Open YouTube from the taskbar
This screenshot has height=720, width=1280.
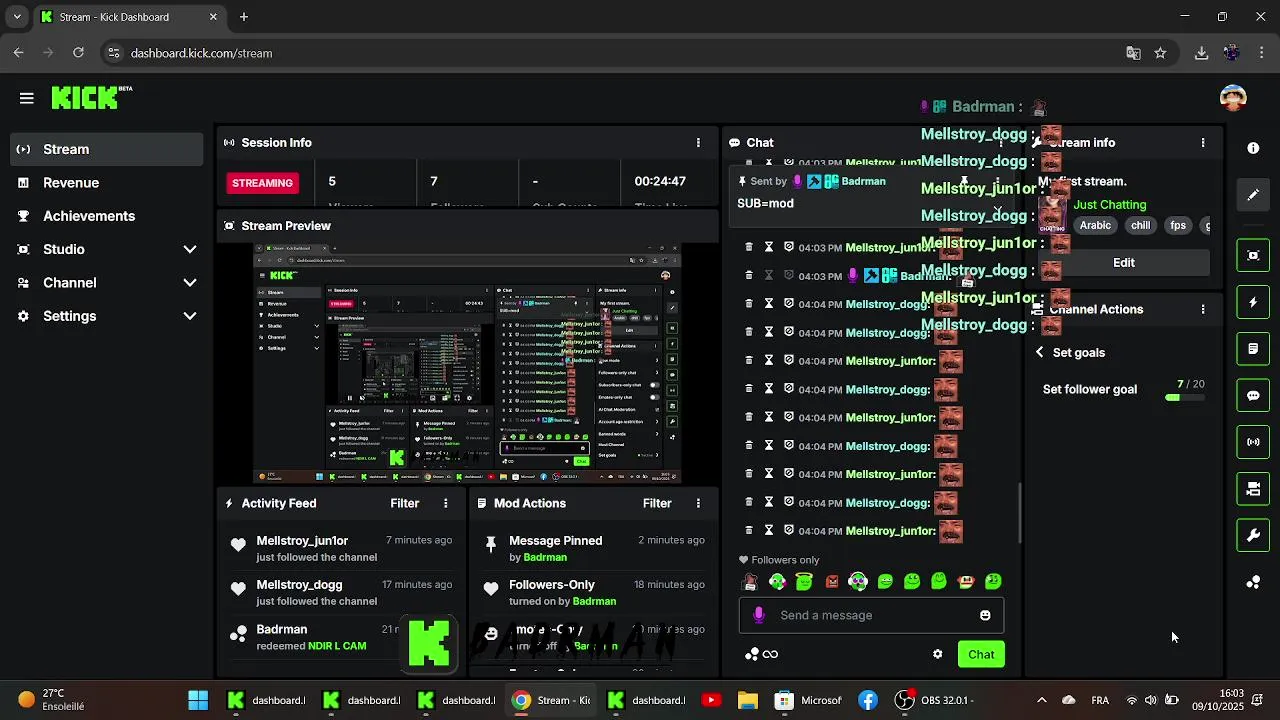pos(711,700)
